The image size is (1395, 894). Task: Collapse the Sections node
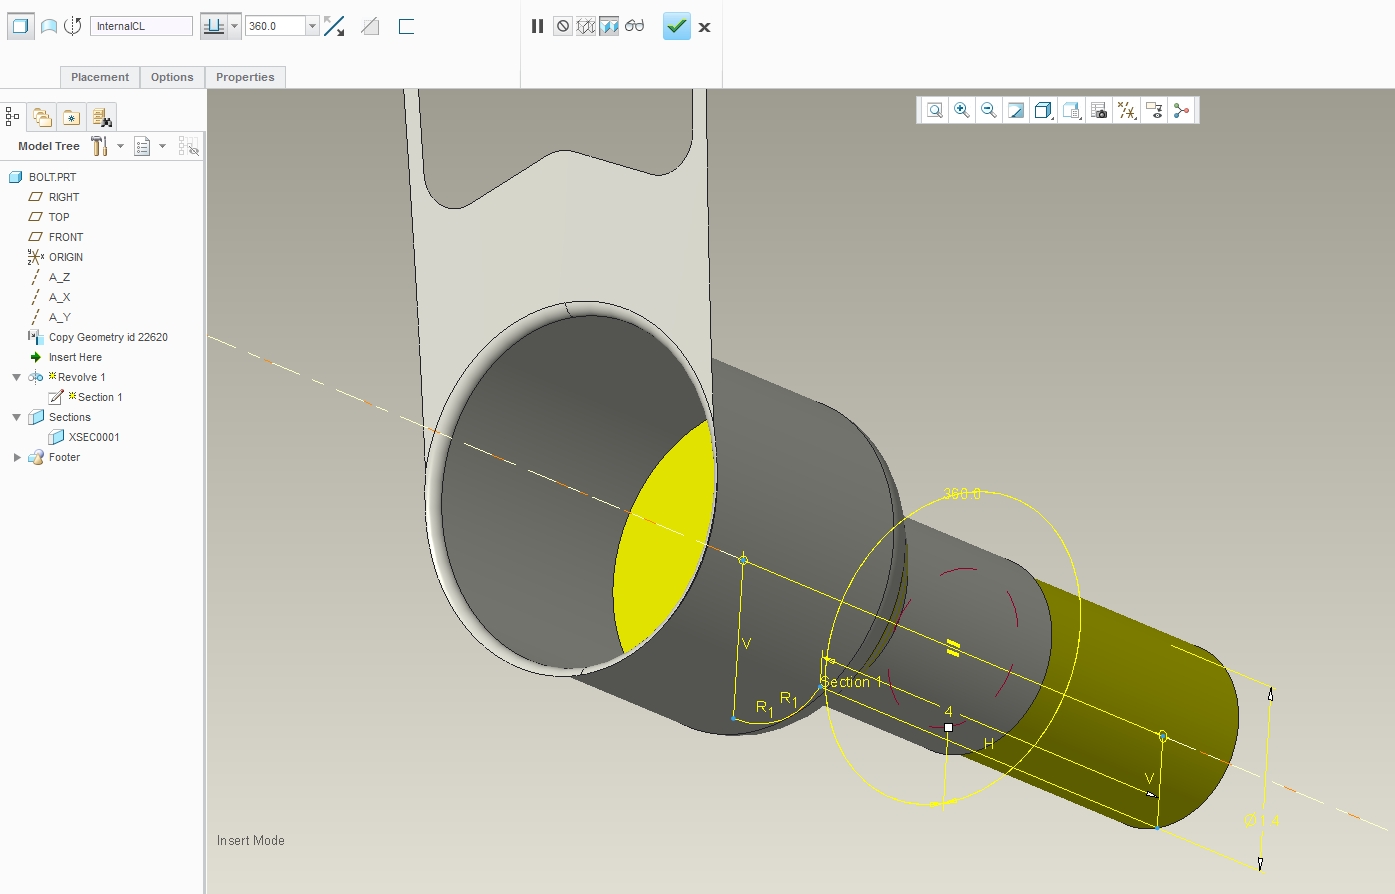16,417
